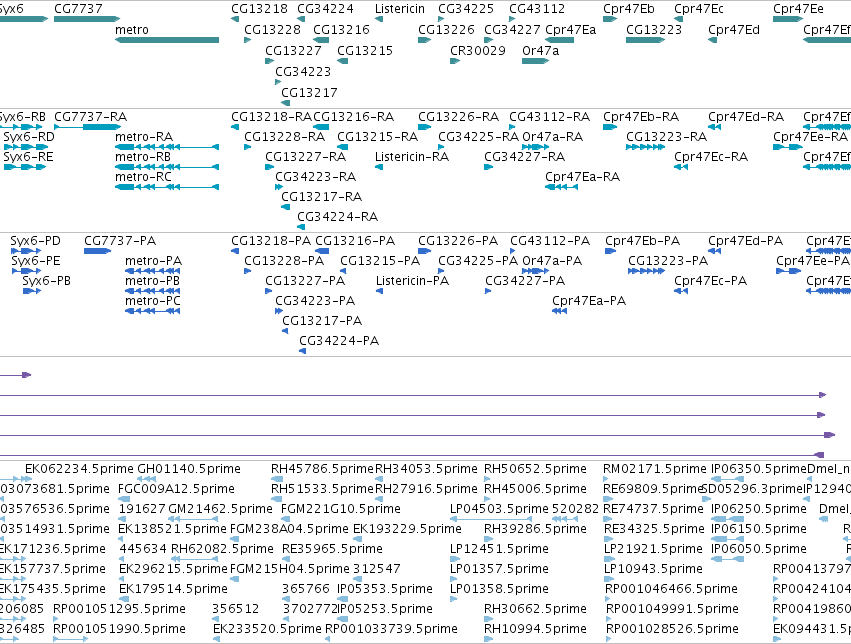Click the Syx6-RD transcript label
Viewport: 851px width, 644px height.
[29, 137]
